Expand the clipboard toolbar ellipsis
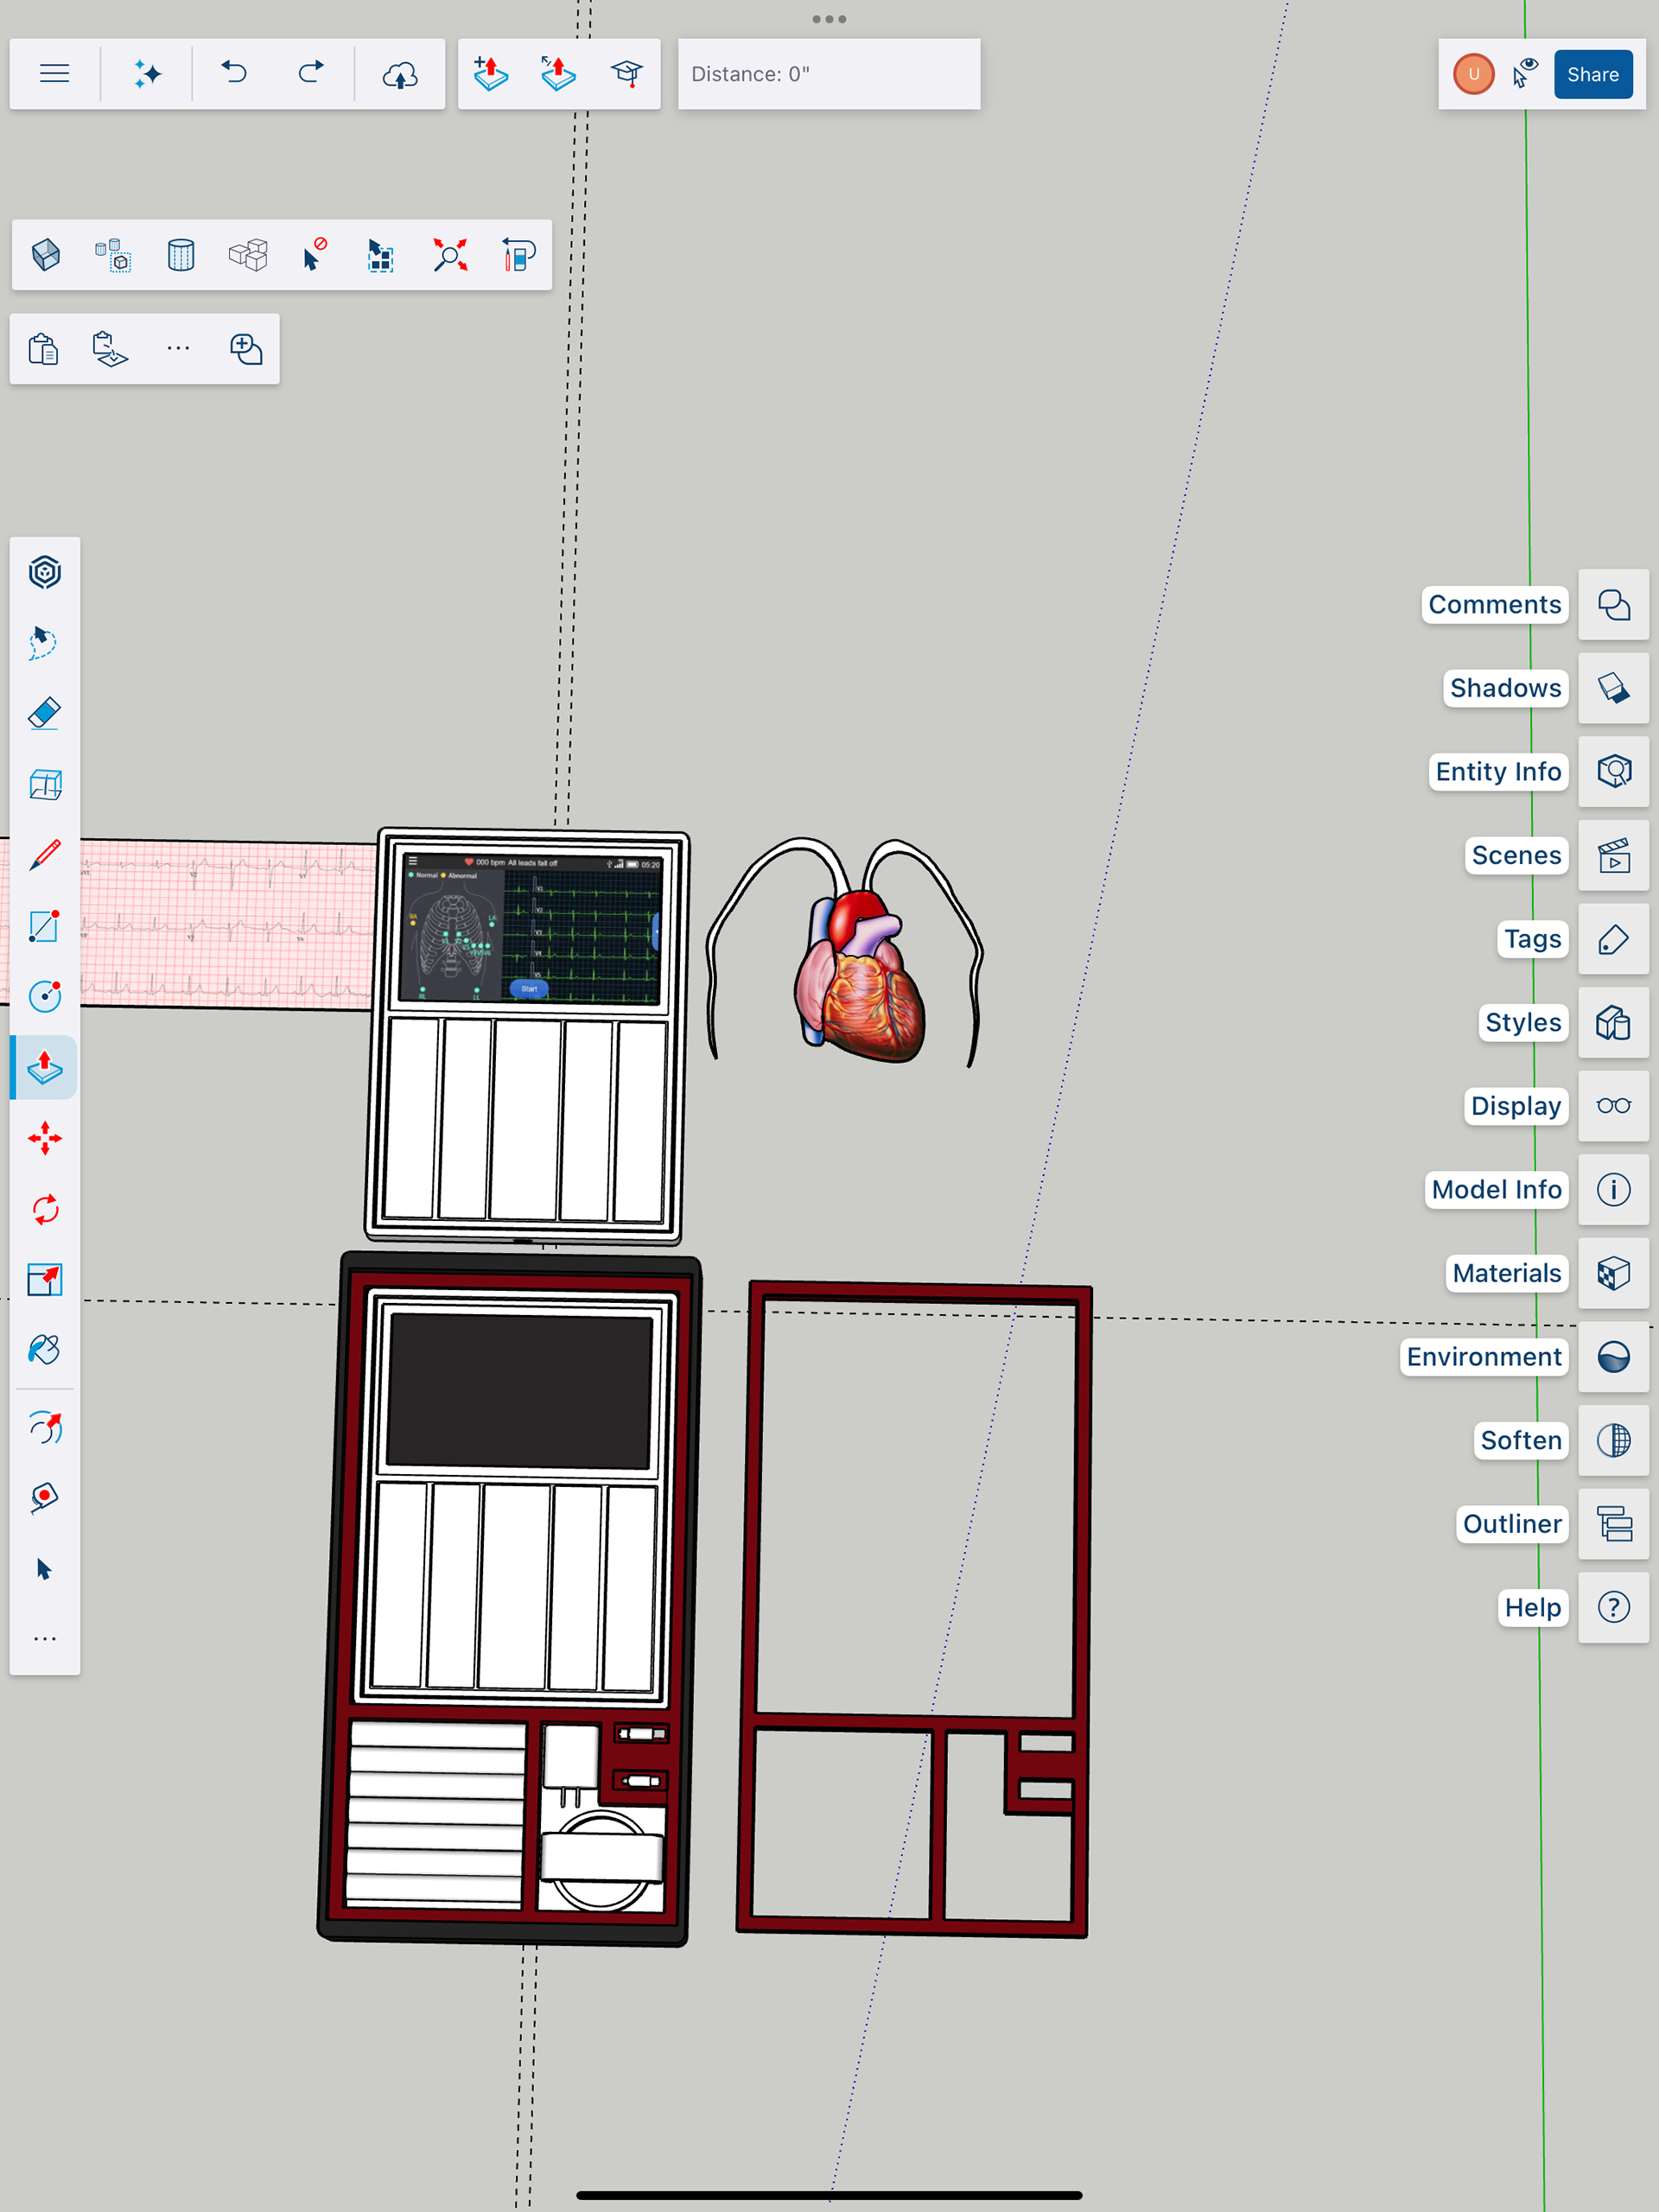The width and height of the screenshot is (1659, 2212). 178,348
